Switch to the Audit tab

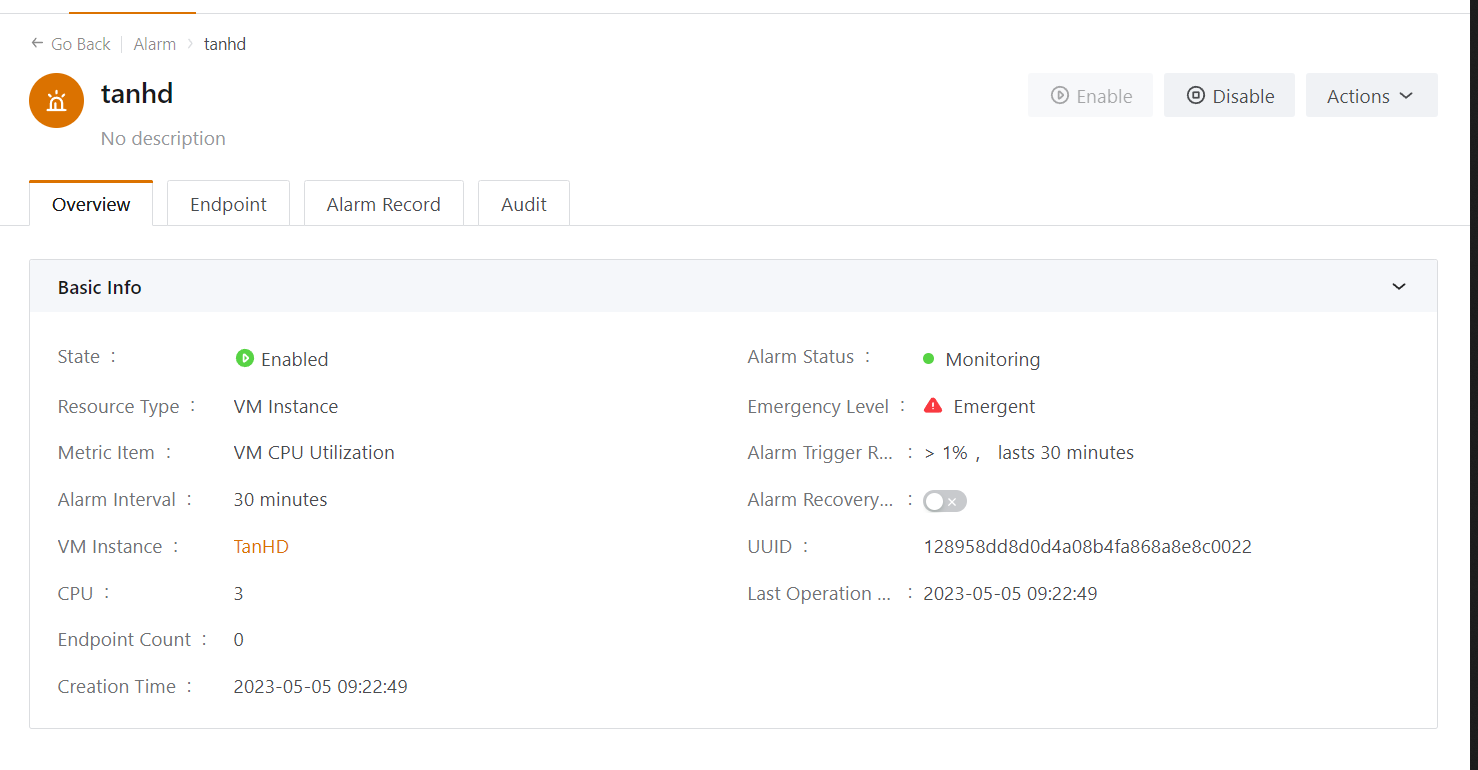coord(523,204)
